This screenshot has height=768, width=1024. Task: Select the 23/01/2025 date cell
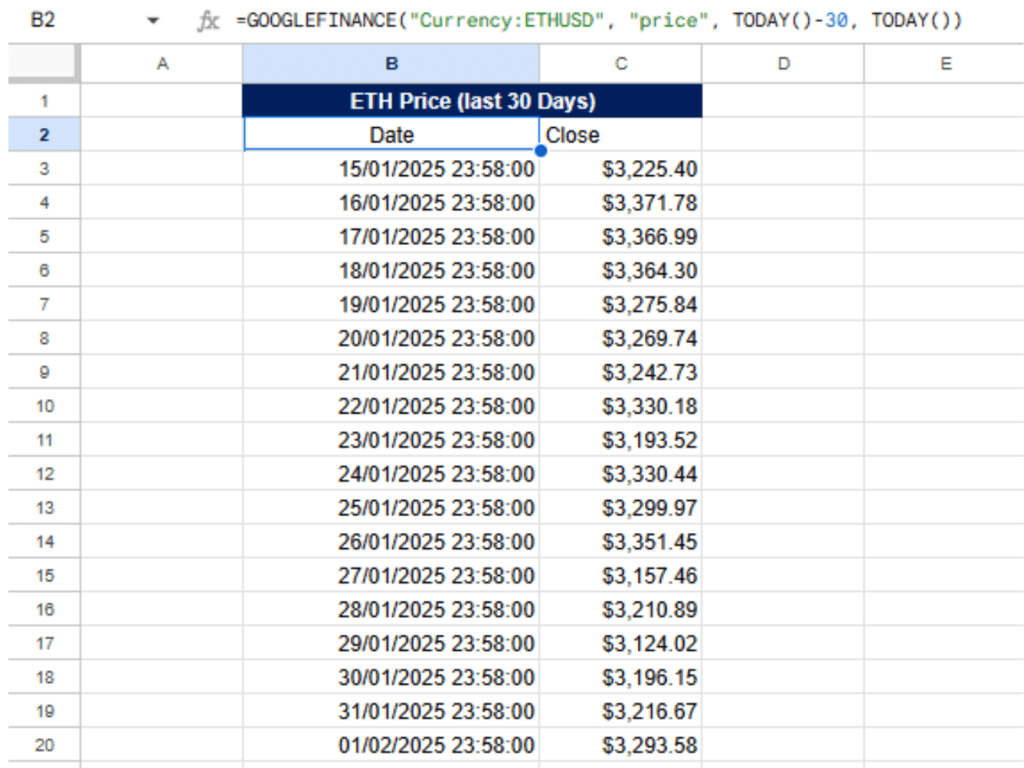(x=391, y=440)
